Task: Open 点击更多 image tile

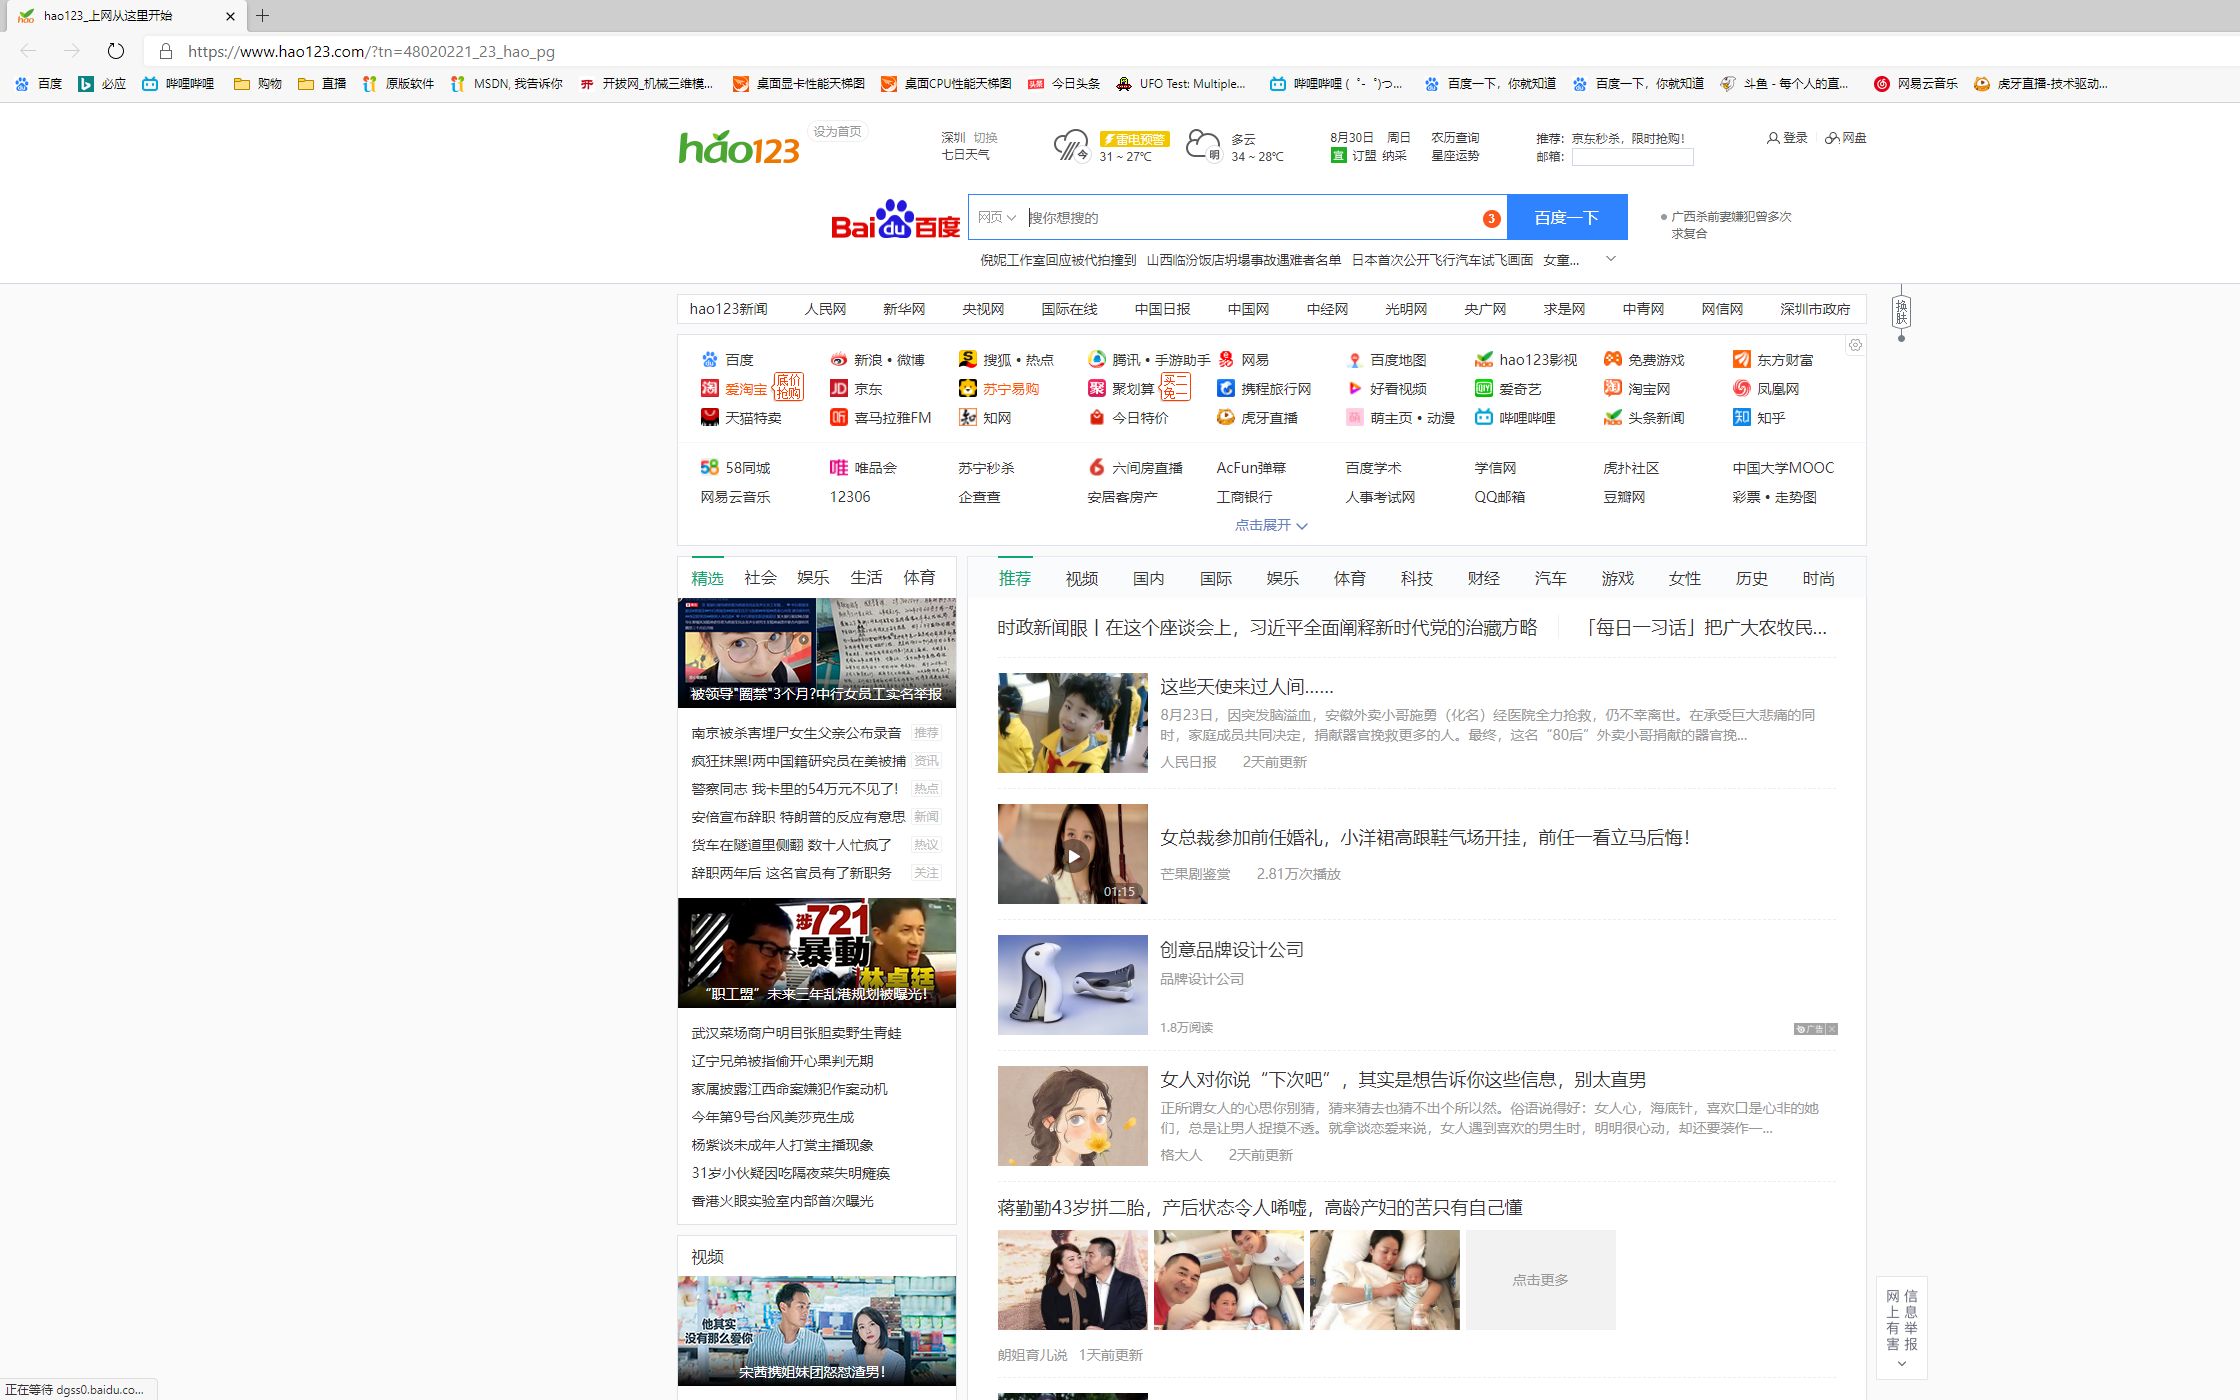Action: point(1541,1280)
